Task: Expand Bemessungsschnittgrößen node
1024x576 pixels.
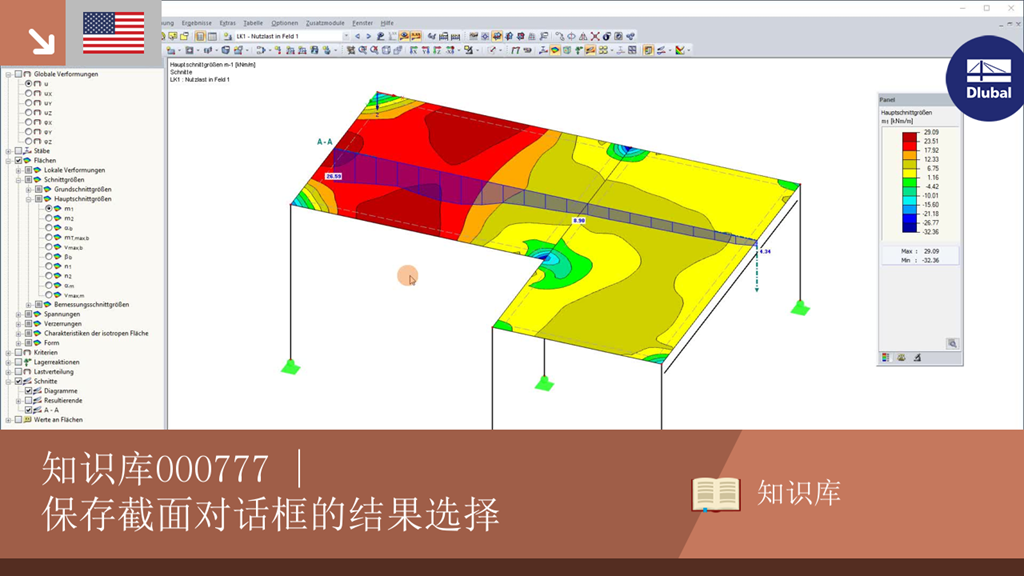Action: (29, 304)
